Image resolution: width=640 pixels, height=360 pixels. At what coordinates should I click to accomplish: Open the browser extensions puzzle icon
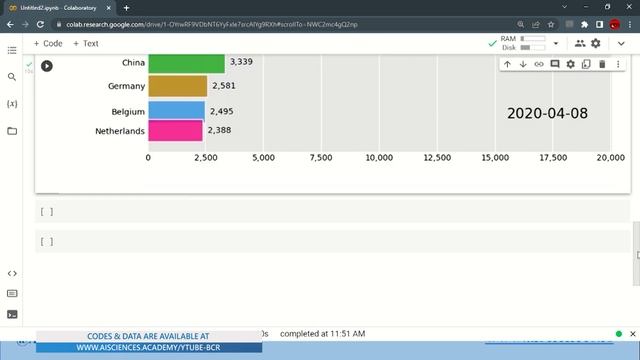pos(584,24)
